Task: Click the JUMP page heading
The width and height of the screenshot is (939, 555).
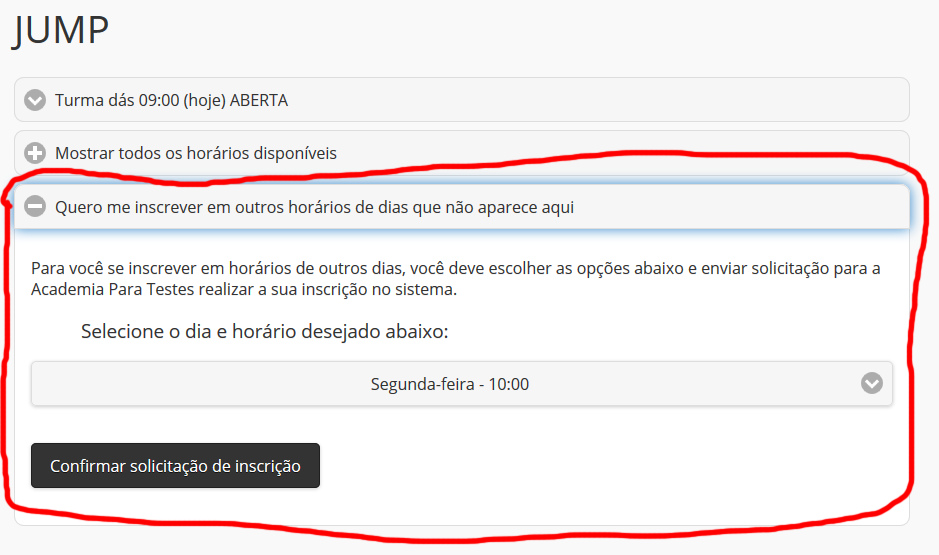Action: (61, 30)
